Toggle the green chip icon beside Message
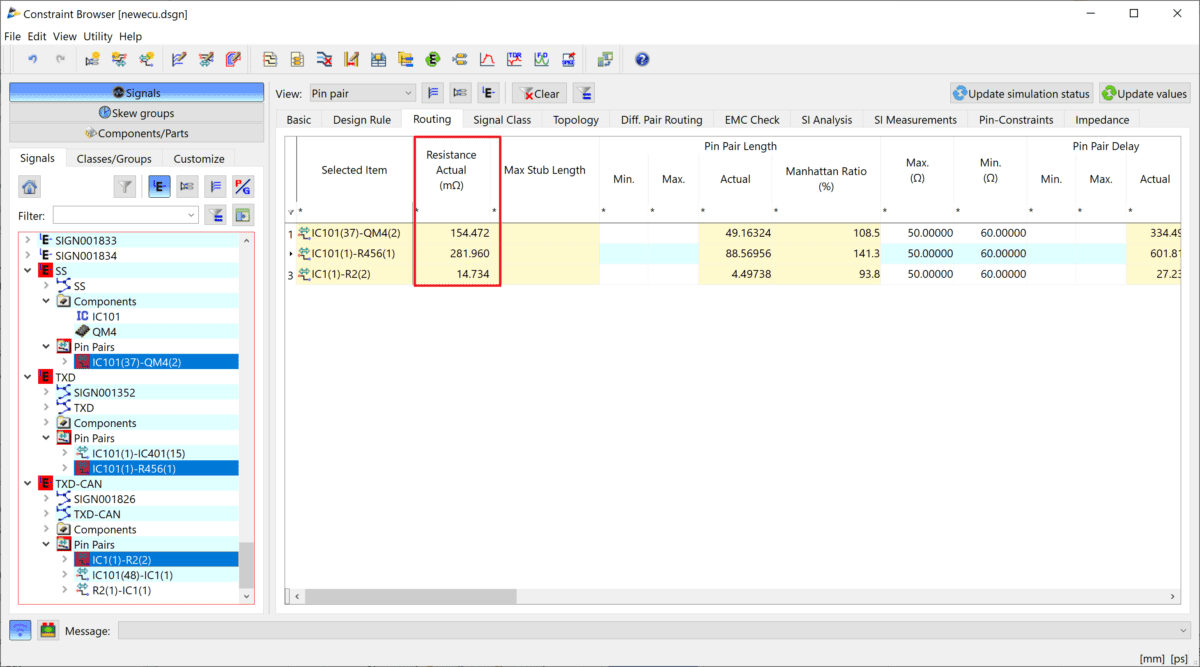Image resolution: width=1200 pixels, height=667 pixels. click(x=47, y=630)
